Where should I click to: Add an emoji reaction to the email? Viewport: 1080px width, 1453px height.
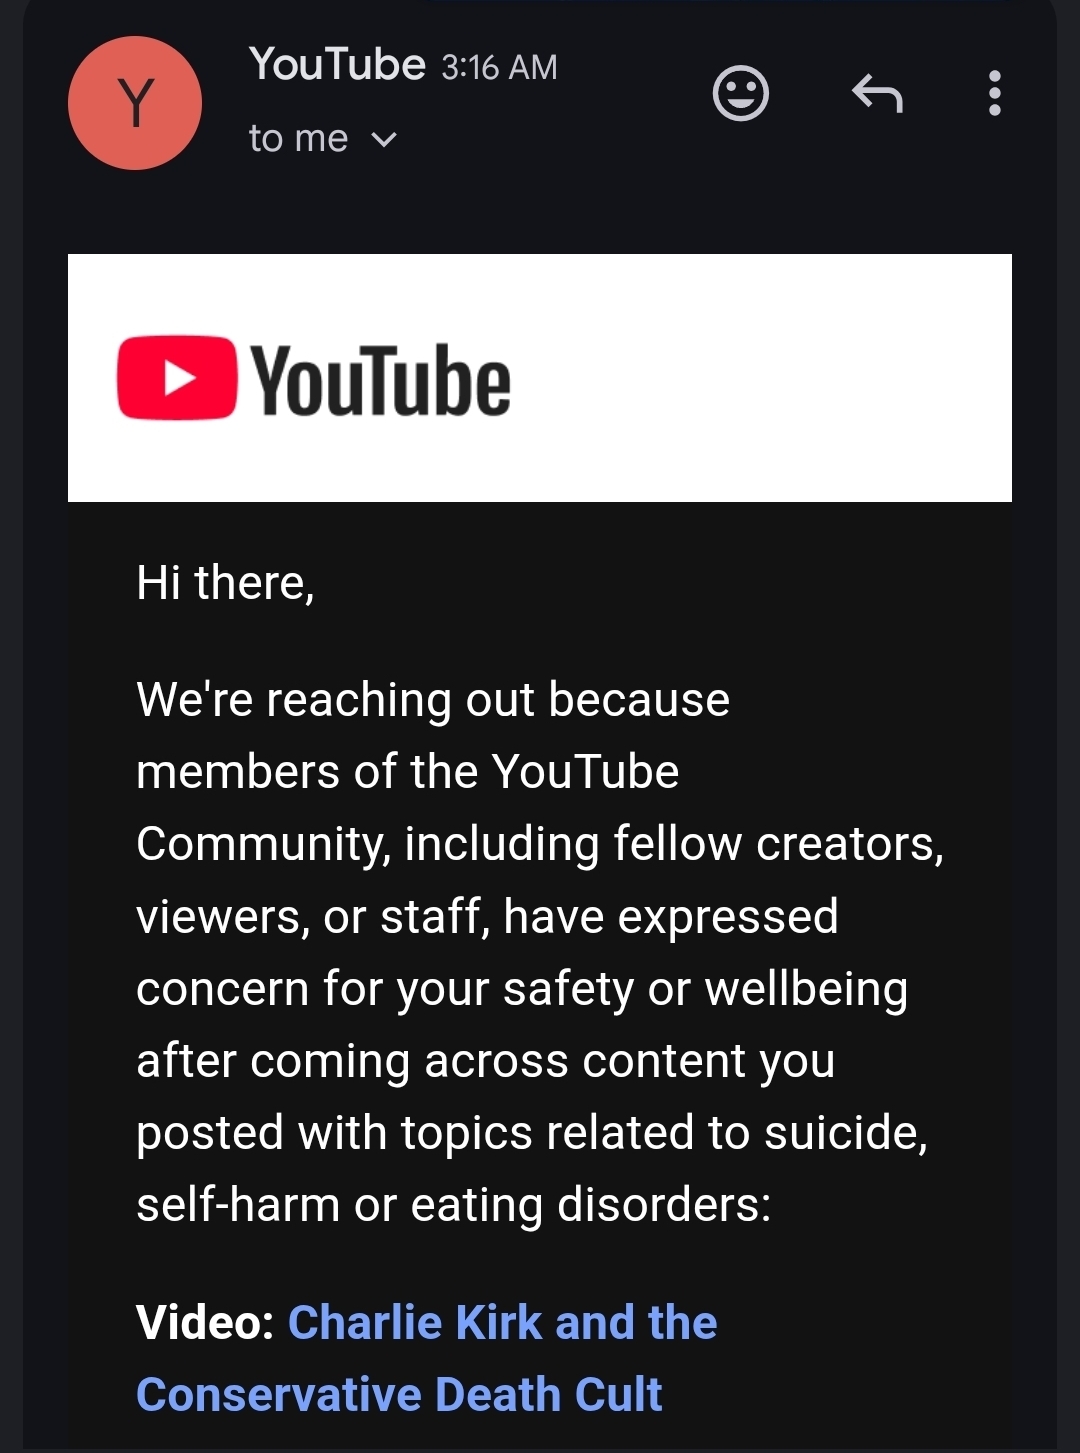pos(740,94)
